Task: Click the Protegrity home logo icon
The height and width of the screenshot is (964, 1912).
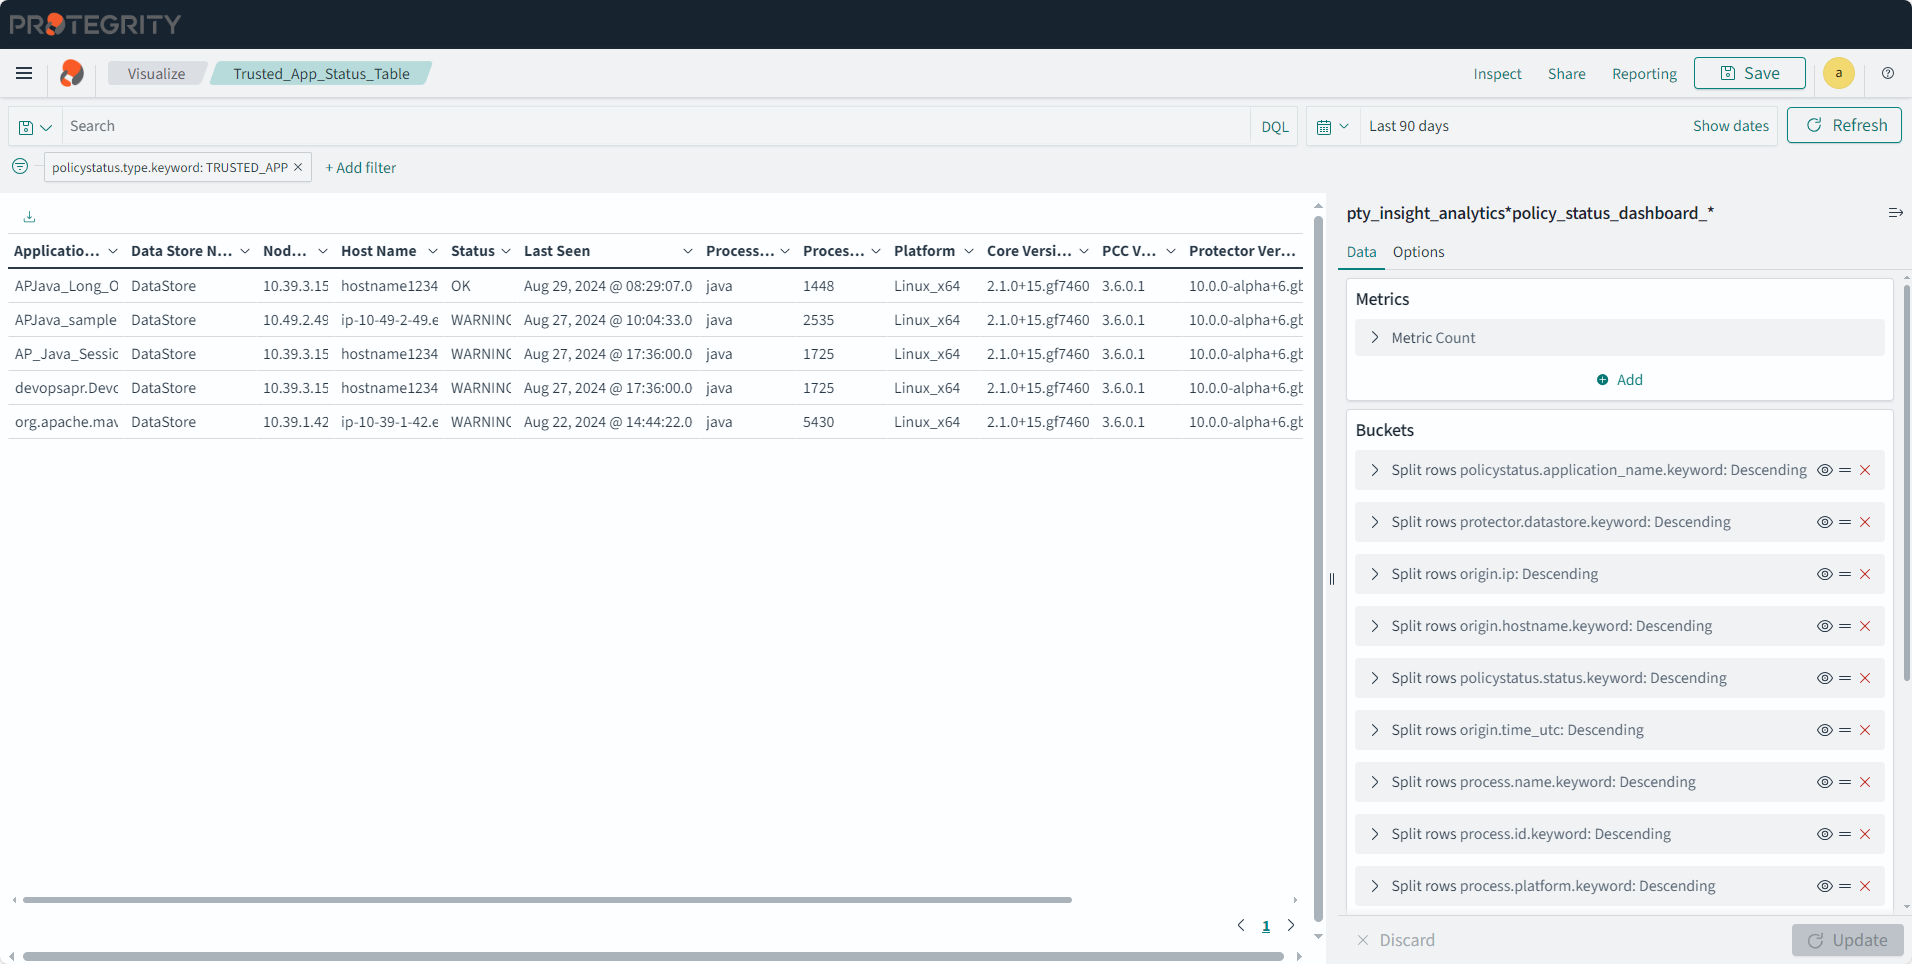Action: click(x=72, y=73)
